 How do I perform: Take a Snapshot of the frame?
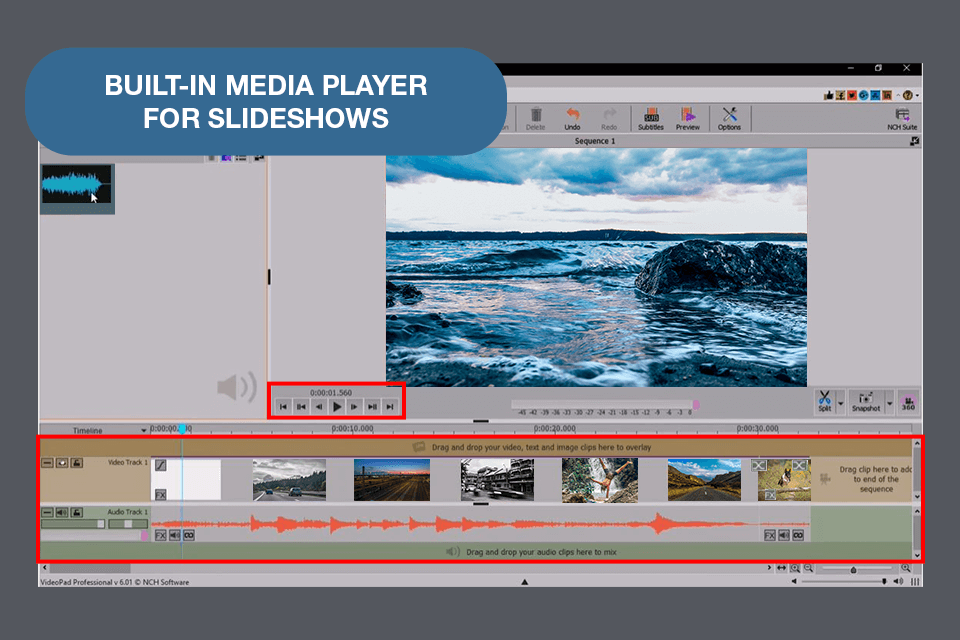866,401
